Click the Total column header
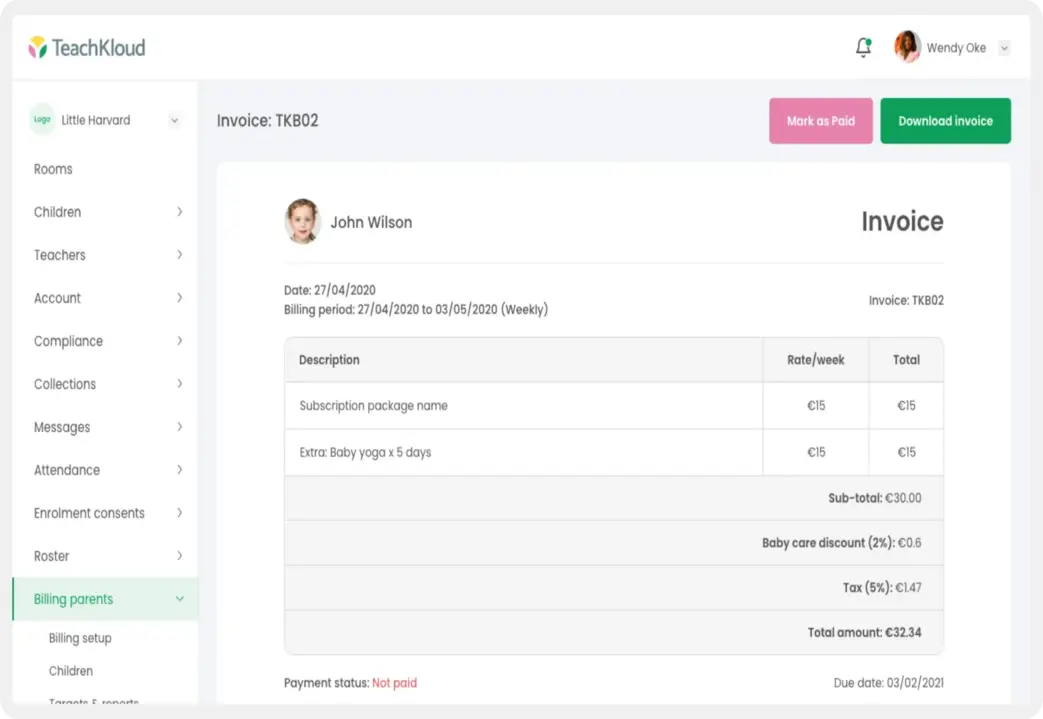This screenshot has height=719, width=1043. click(x=906, y=360)
